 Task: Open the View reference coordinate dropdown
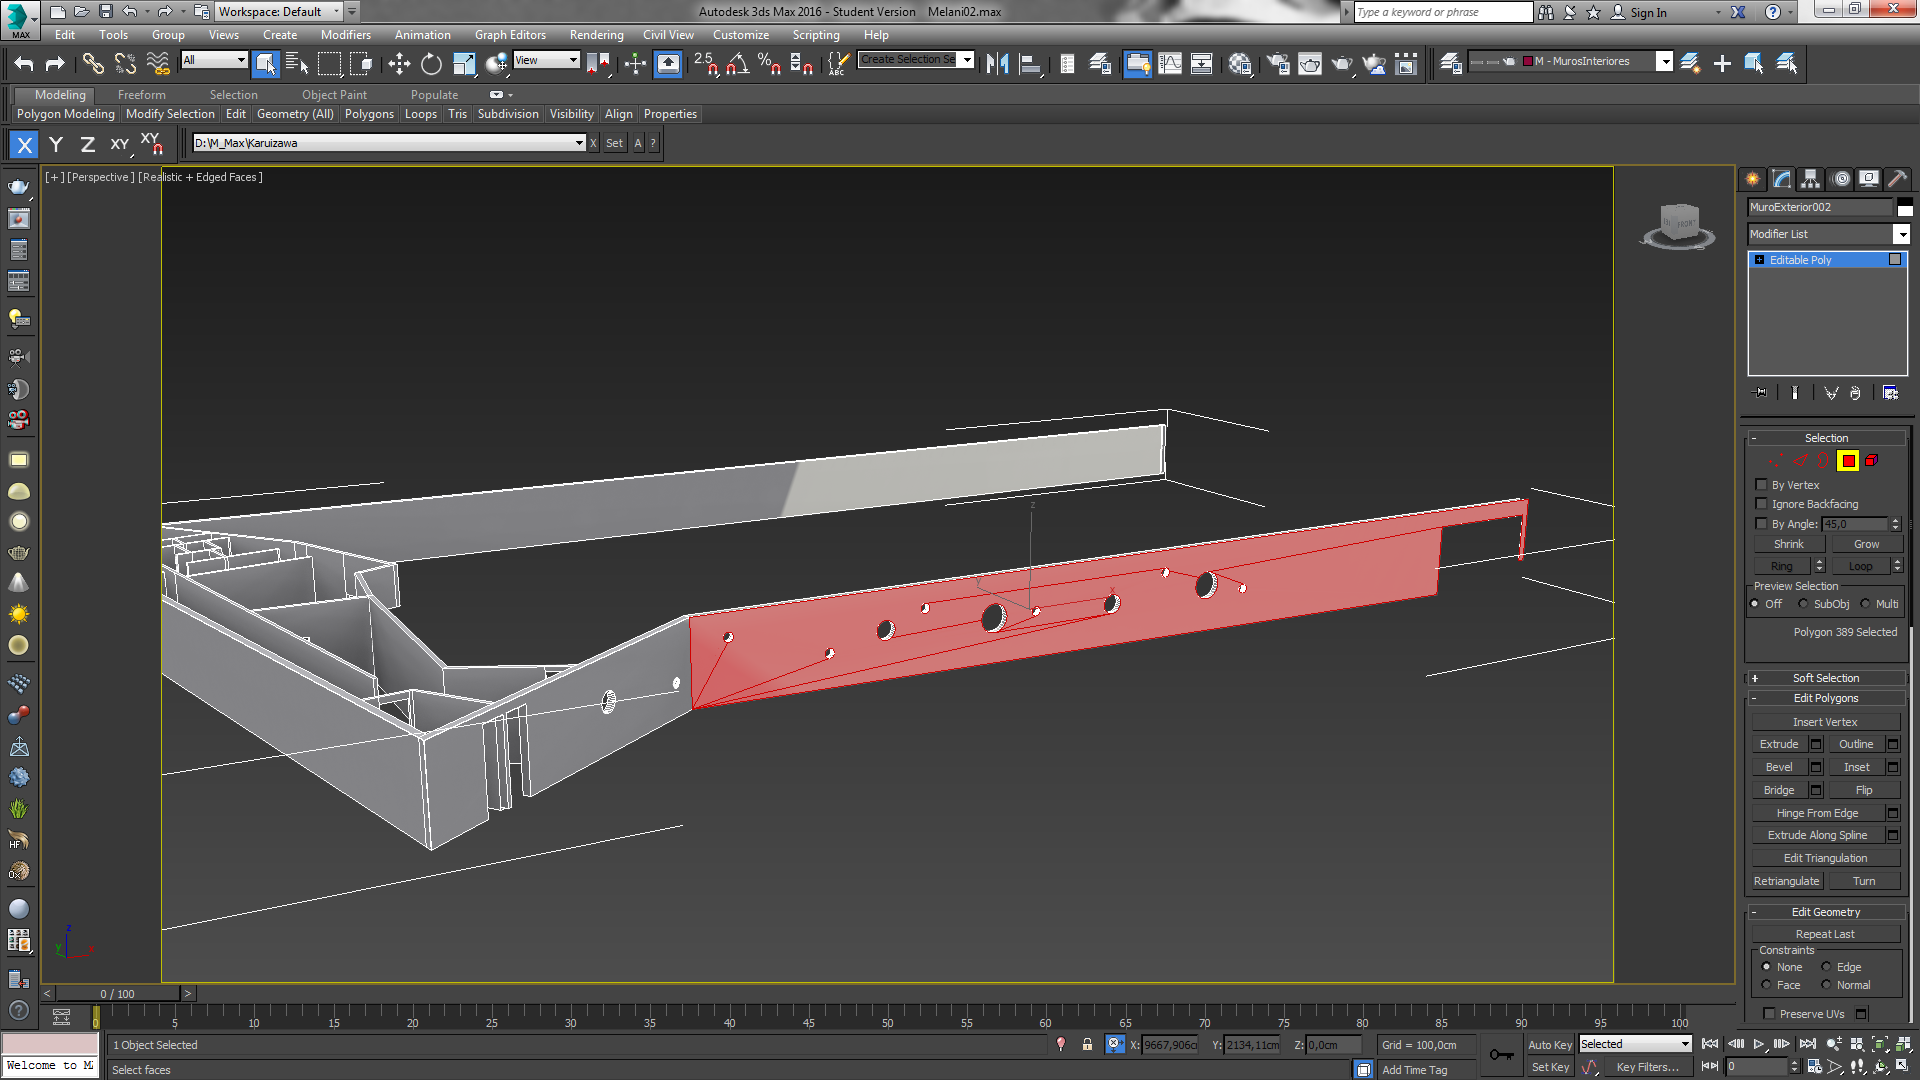[546, 61]
